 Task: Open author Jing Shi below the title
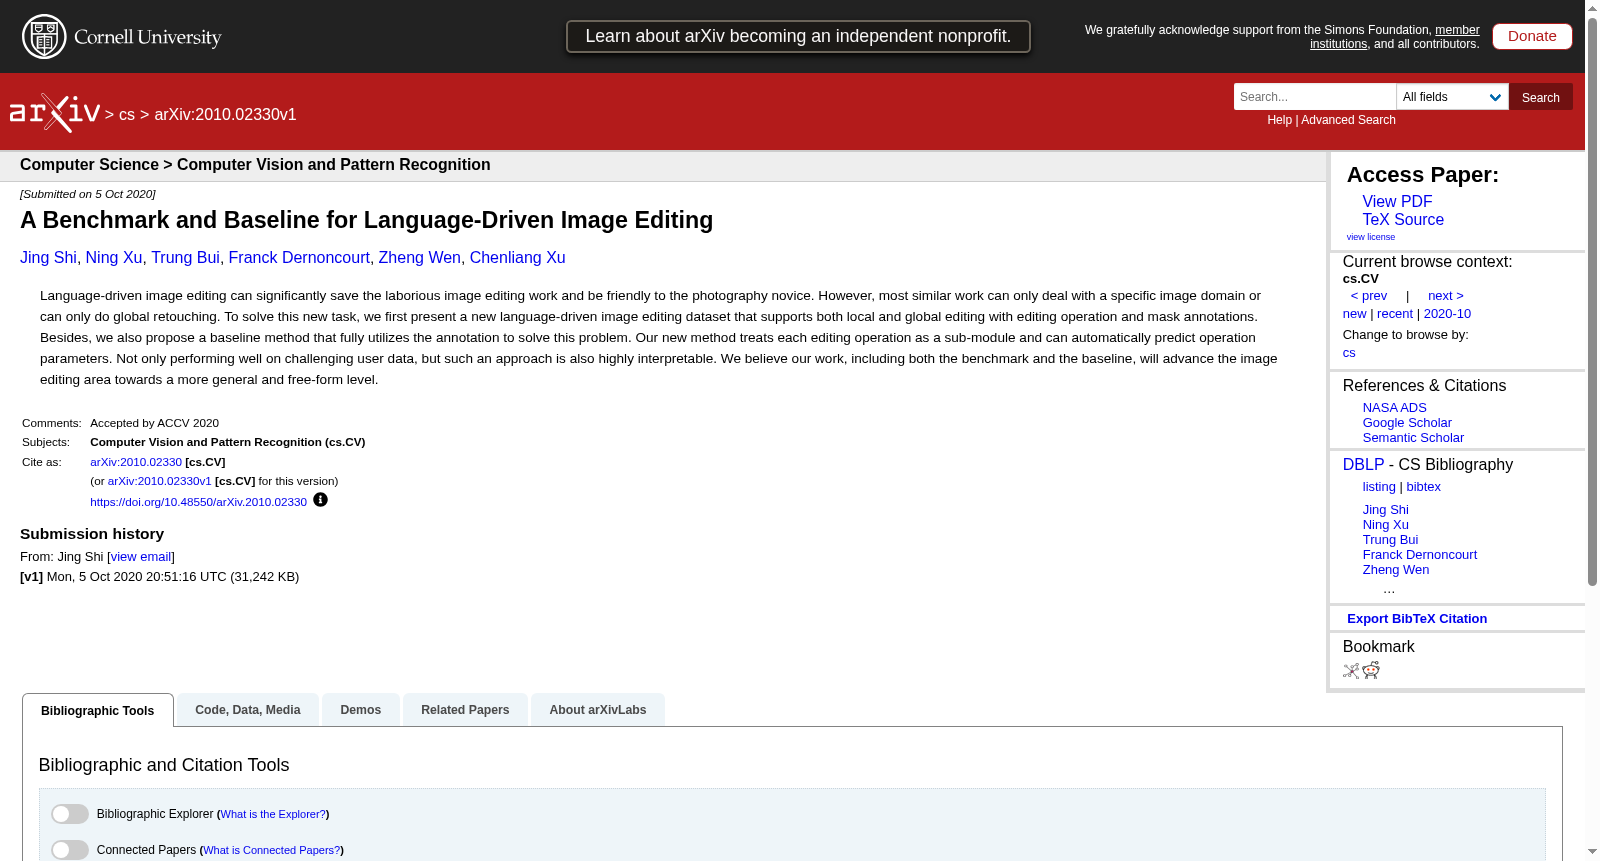coord(48,258)
